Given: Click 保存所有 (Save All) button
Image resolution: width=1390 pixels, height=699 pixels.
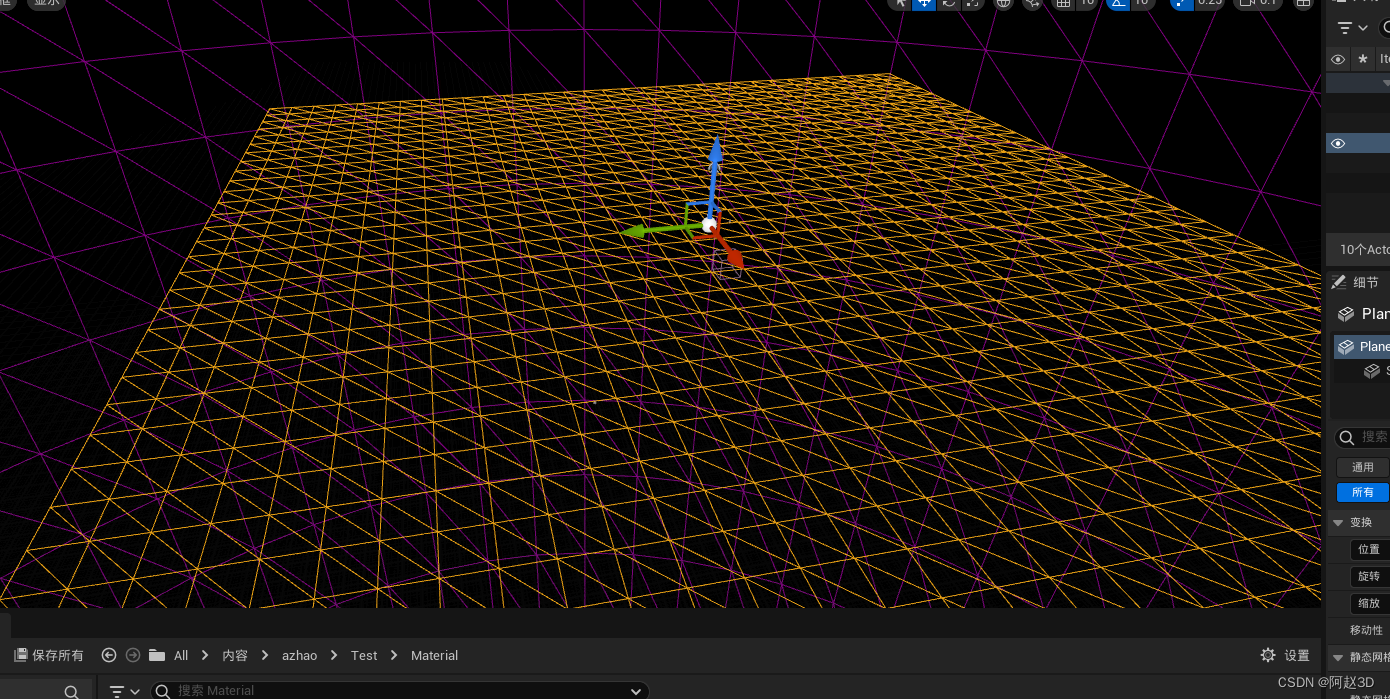Looking at the screenshot, I should 49,655.
